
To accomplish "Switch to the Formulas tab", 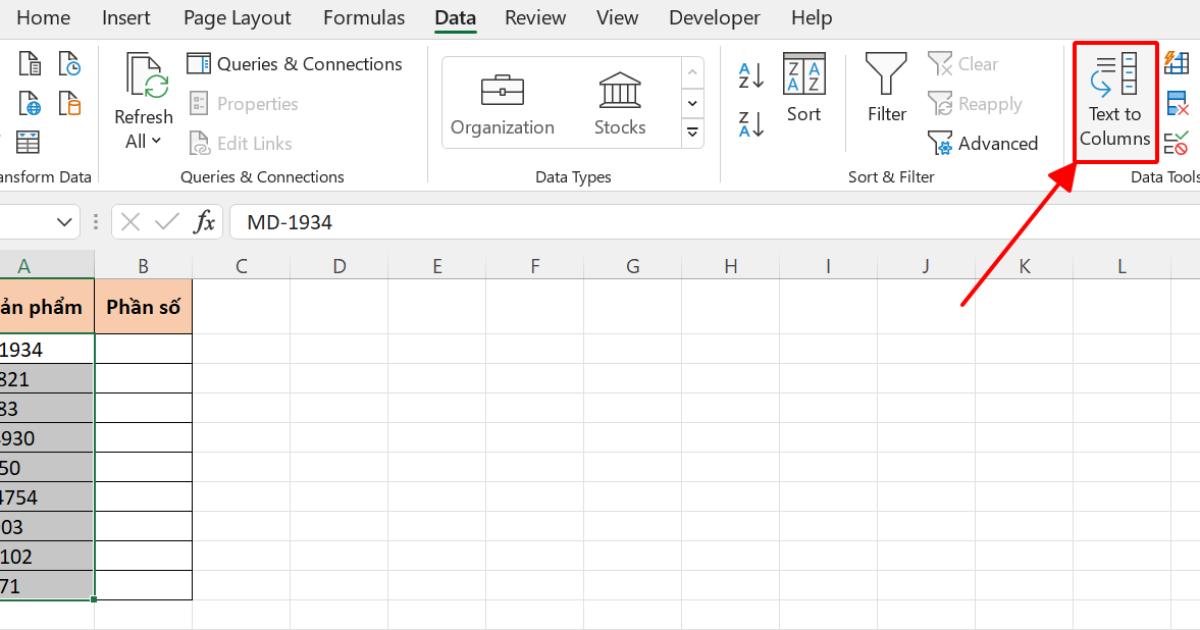I will (363, 17).
